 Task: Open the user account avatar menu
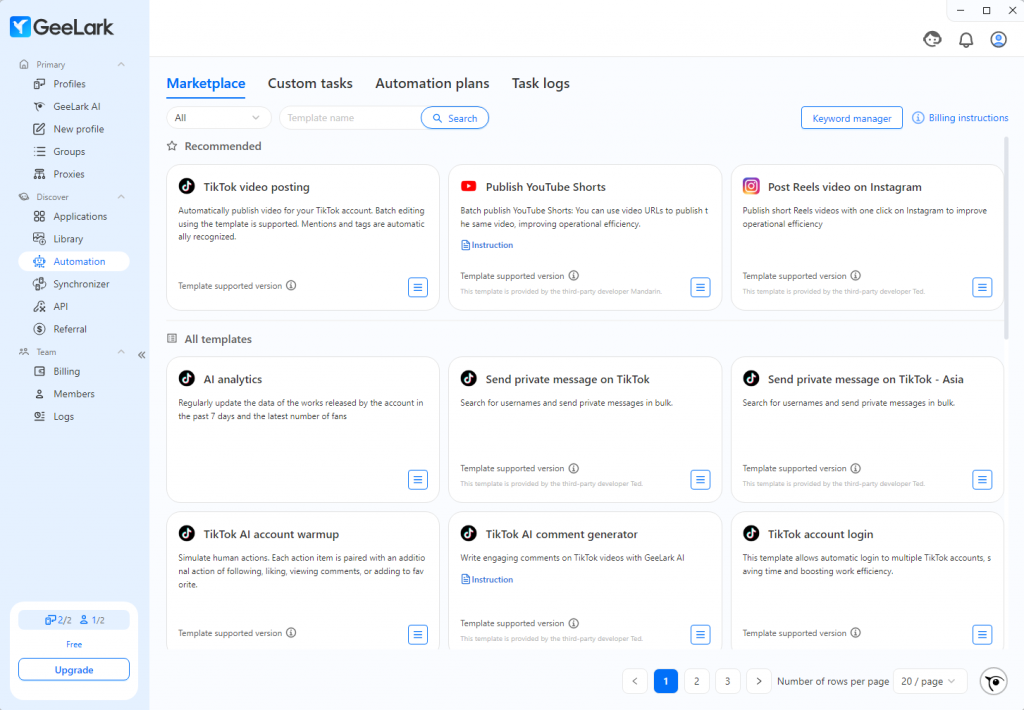[999, 40]
